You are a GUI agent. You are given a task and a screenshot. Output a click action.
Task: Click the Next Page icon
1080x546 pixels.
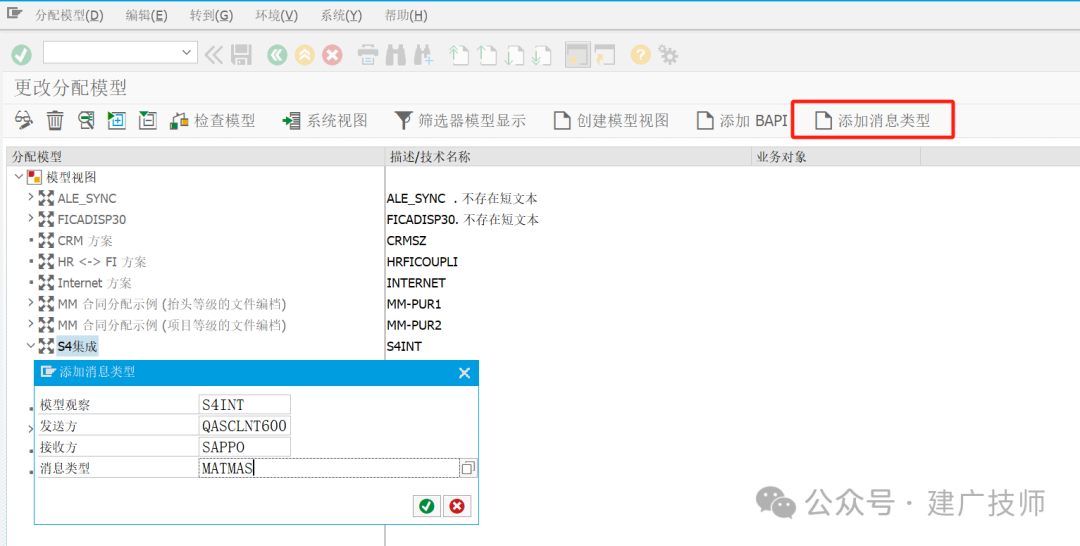point(515,54)
